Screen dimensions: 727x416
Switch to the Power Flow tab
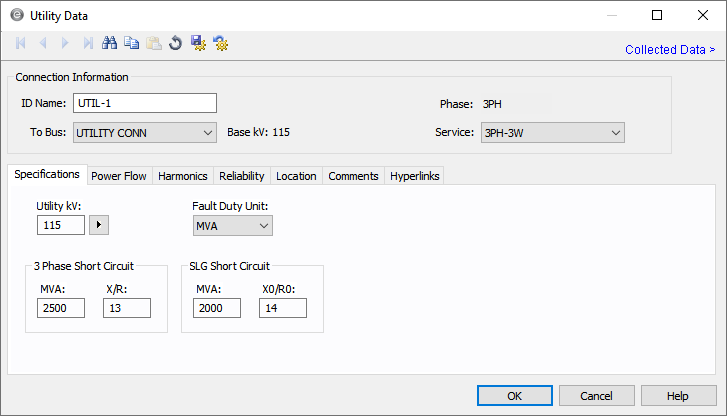pyautogui.click(x=119, y=176)
